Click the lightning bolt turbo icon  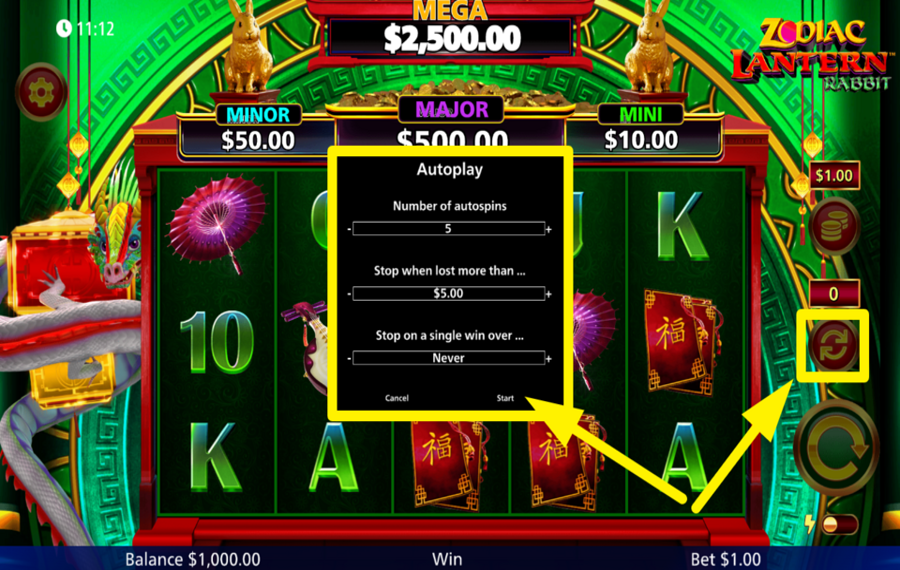(810, 524)
